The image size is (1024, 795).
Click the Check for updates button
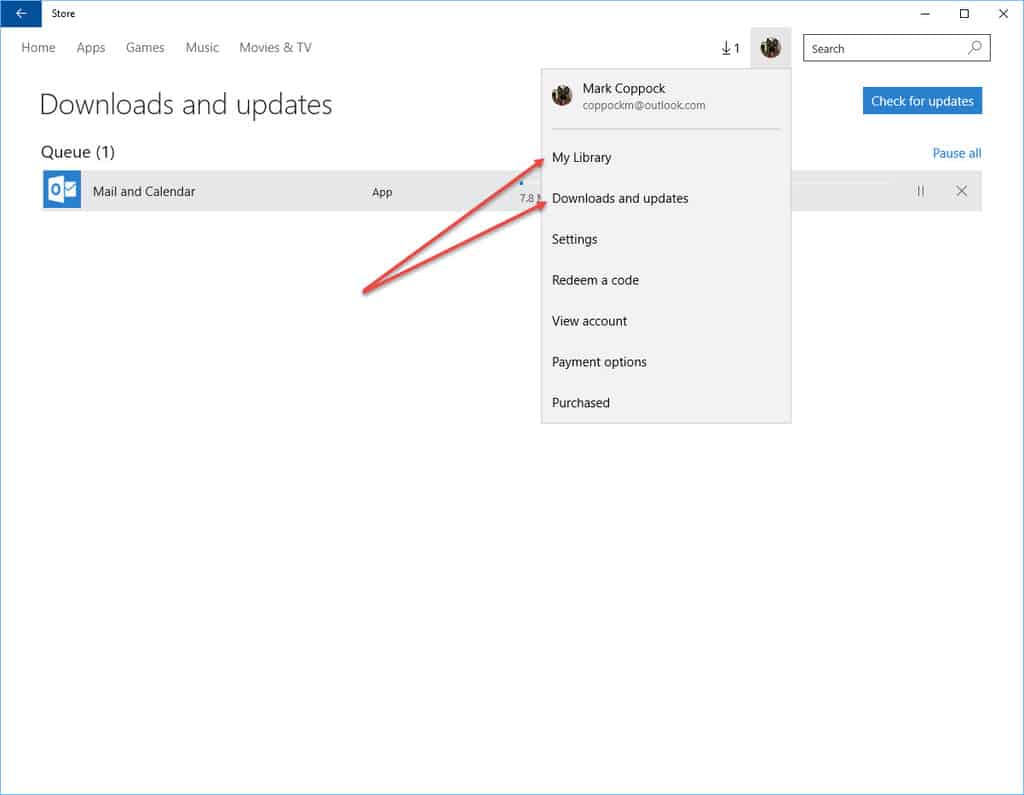click(x=922, y=101)
